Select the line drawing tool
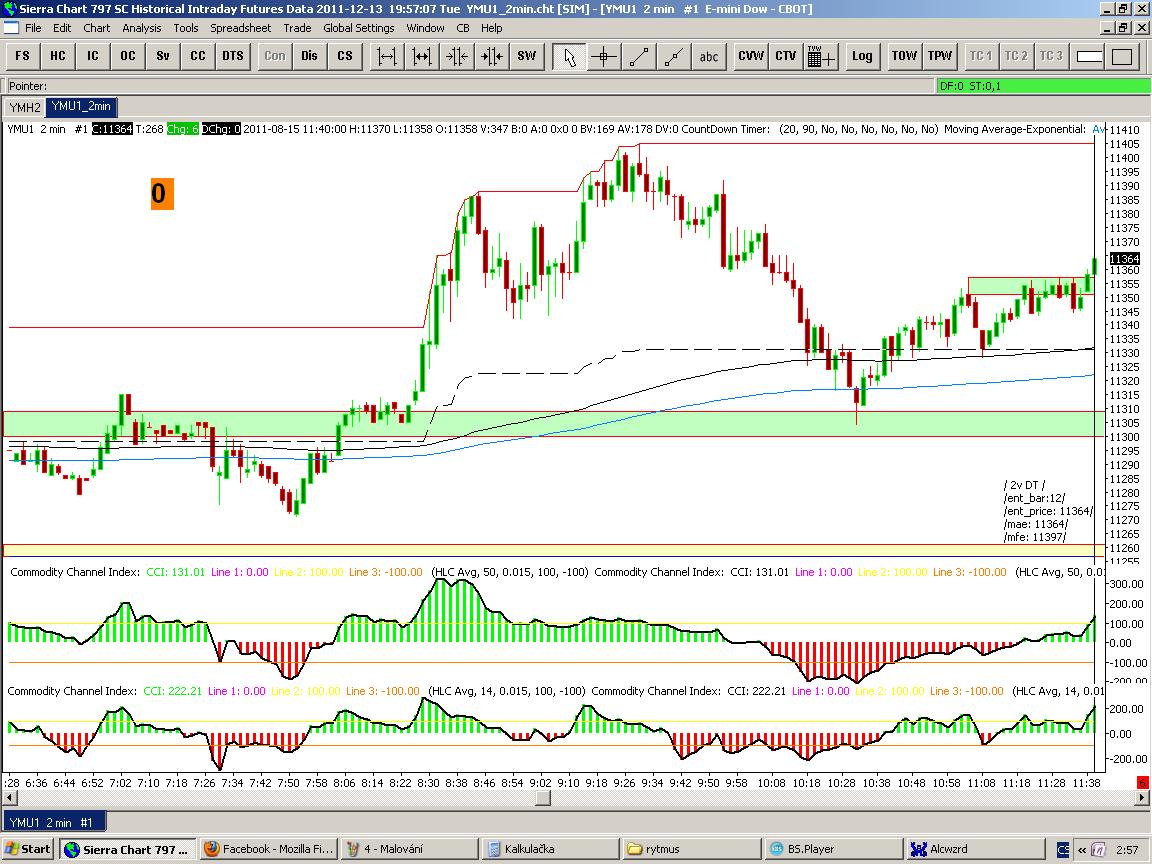This screenshot has height=864, width=1152. 639,56
